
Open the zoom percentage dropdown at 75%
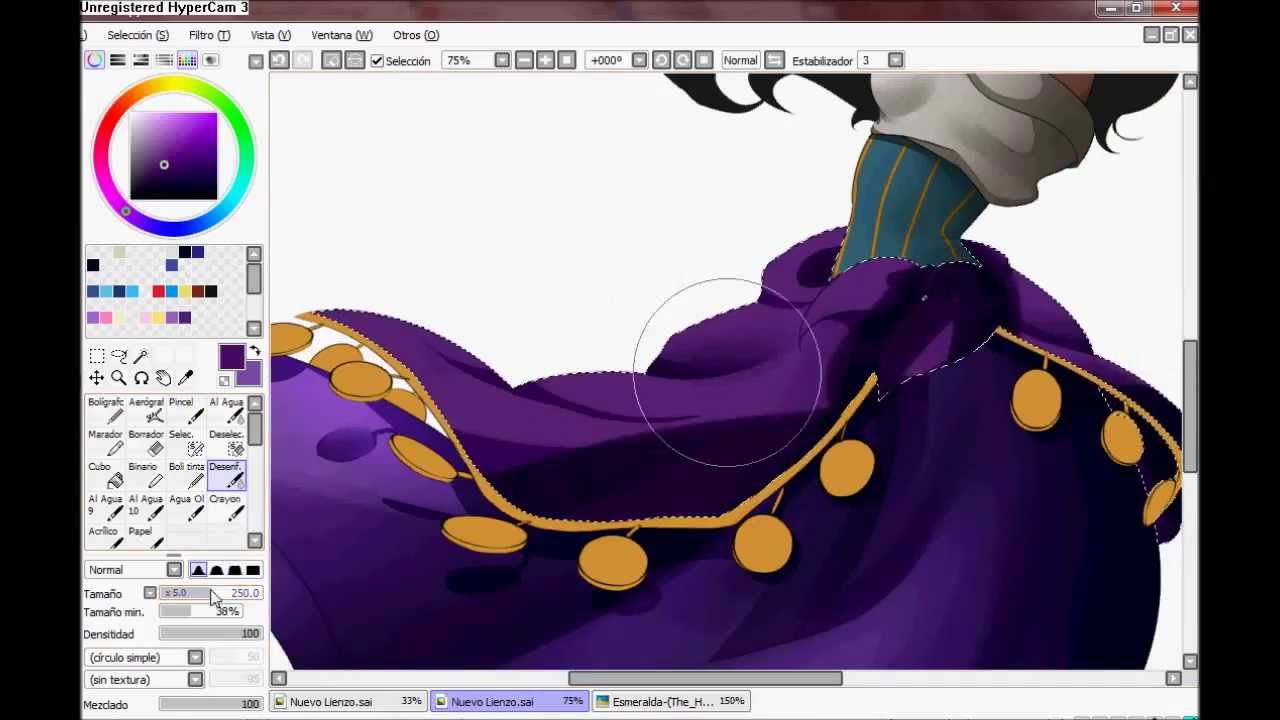[x=502, y=60]
